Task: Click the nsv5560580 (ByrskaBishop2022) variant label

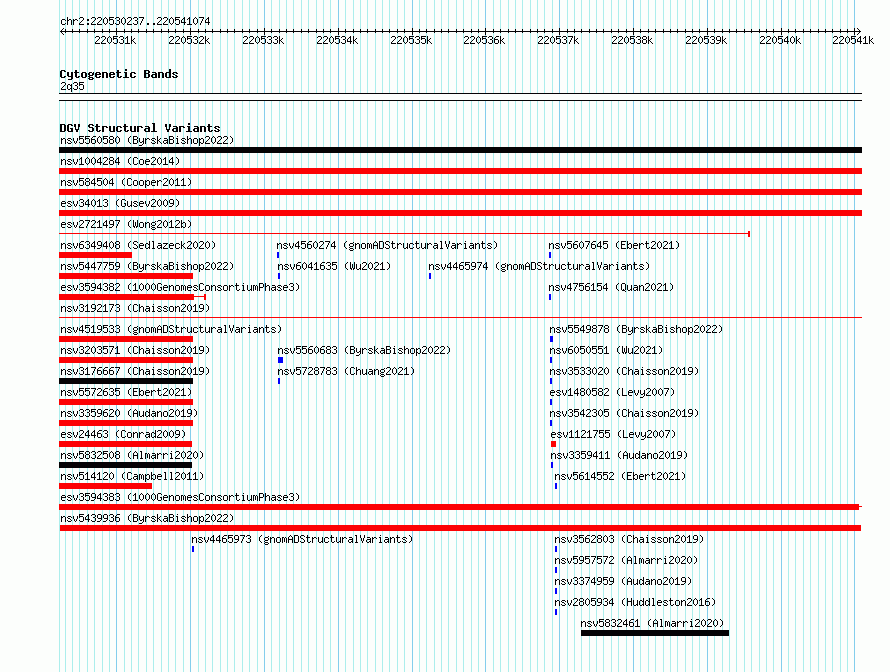Action: [147, 140]
